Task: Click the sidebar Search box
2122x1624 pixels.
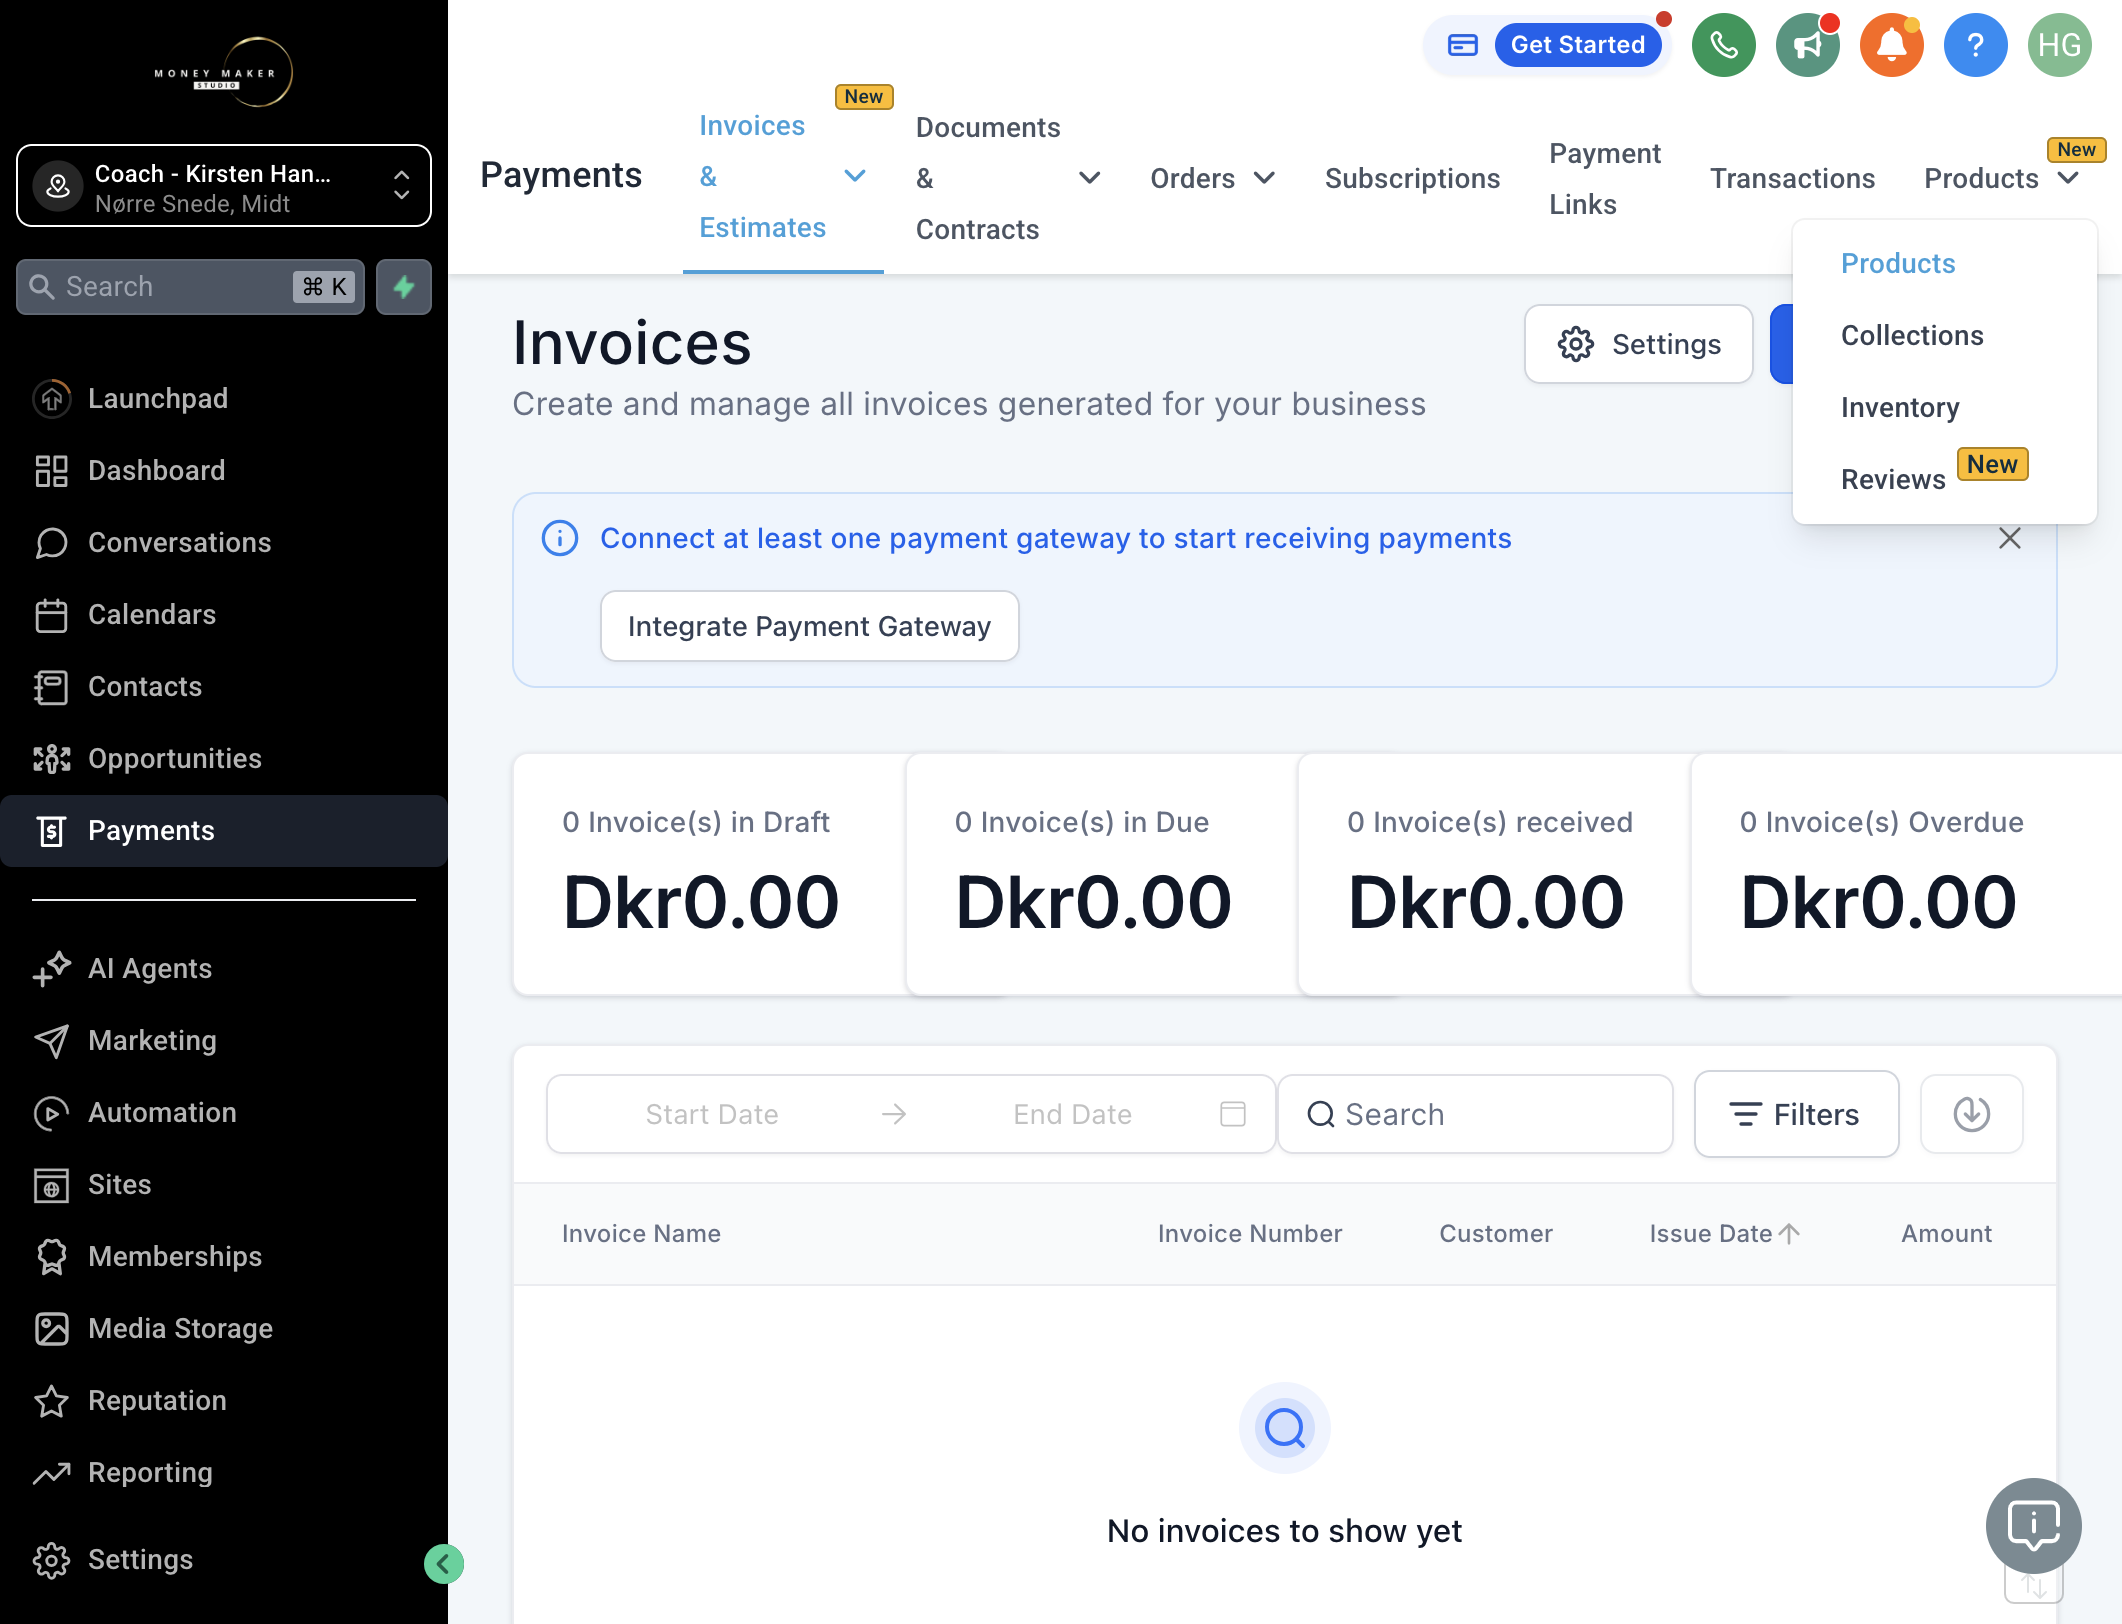Action: [191, 287]
